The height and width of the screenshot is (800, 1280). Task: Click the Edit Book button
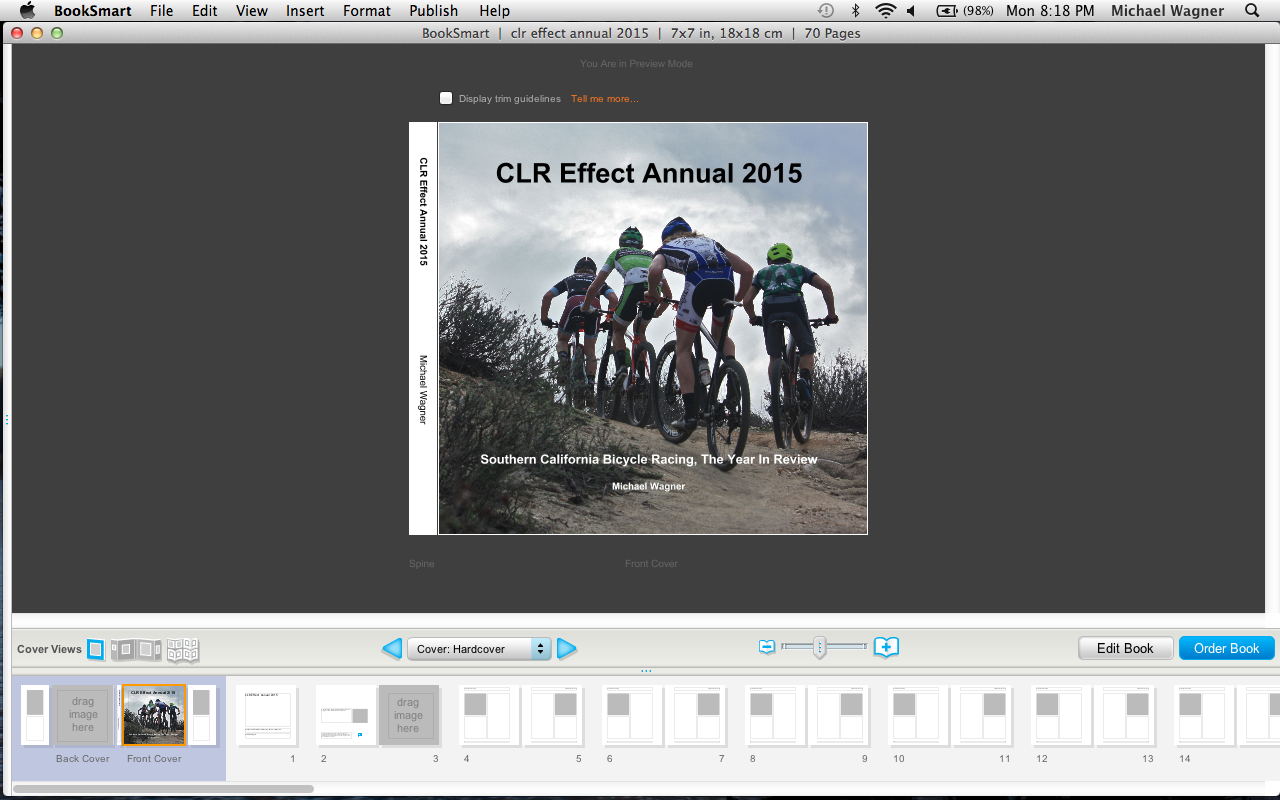1125,648
